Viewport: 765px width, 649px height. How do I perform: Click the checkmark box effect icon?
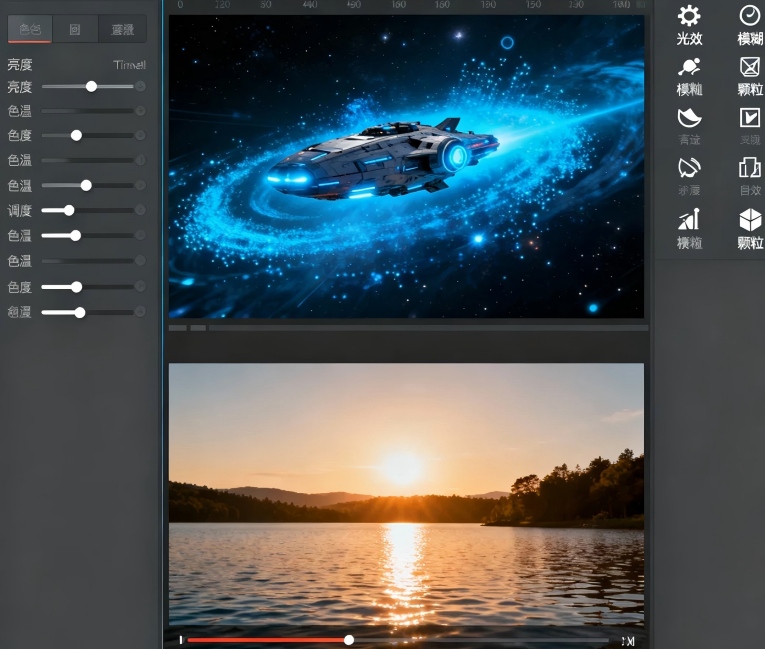click(749, 118)
